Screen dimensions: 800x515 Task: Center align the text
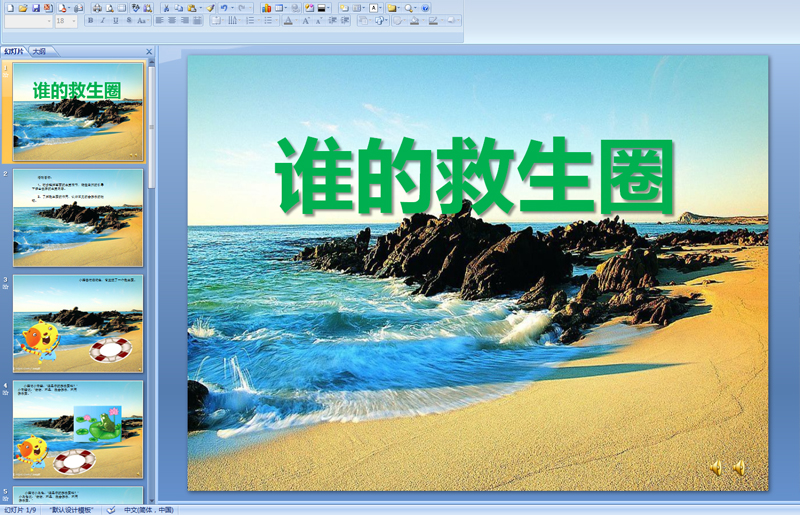click(172, 20)
